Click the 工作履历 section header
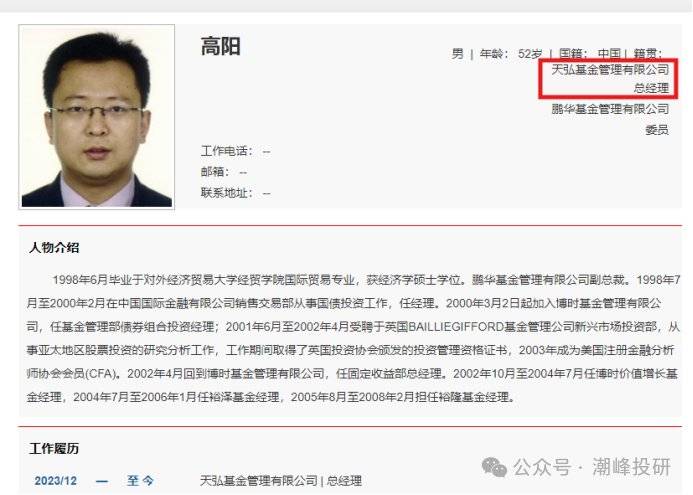The width and height of the screenshot is (693, 495). point(54,449)
